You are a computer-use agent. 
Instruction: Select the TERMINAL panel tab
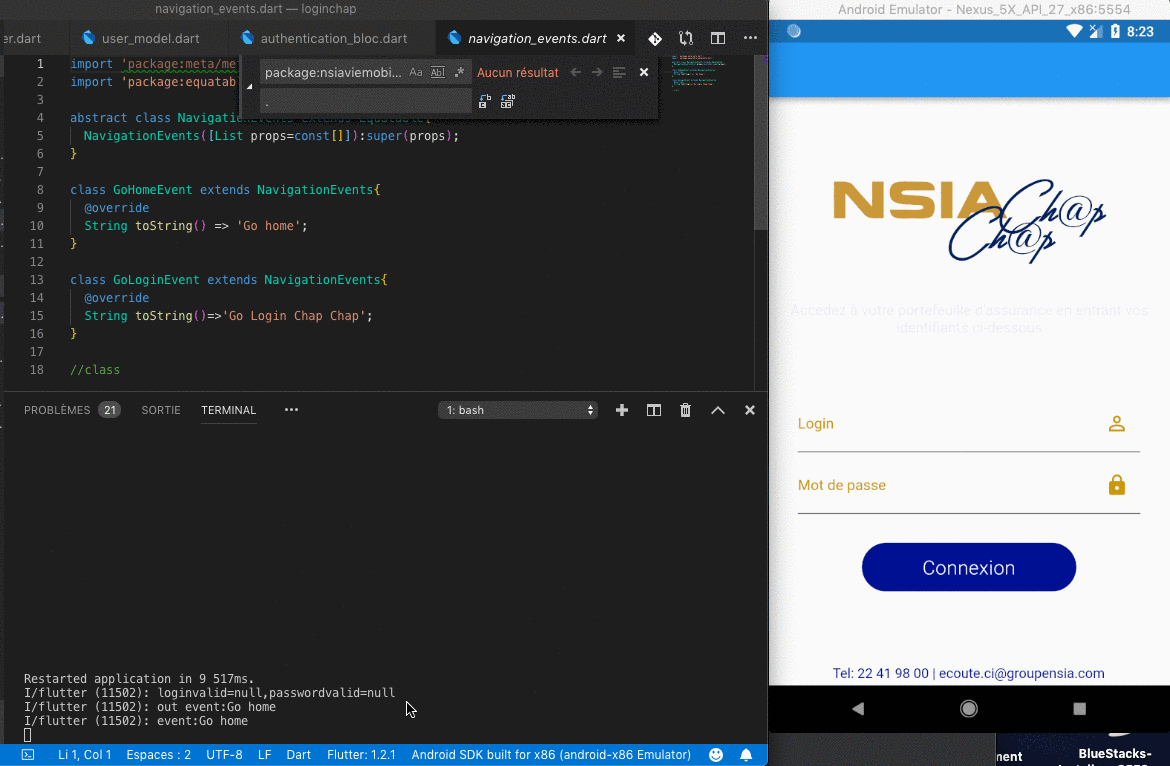pyautogui.click(x=228, y=410)
